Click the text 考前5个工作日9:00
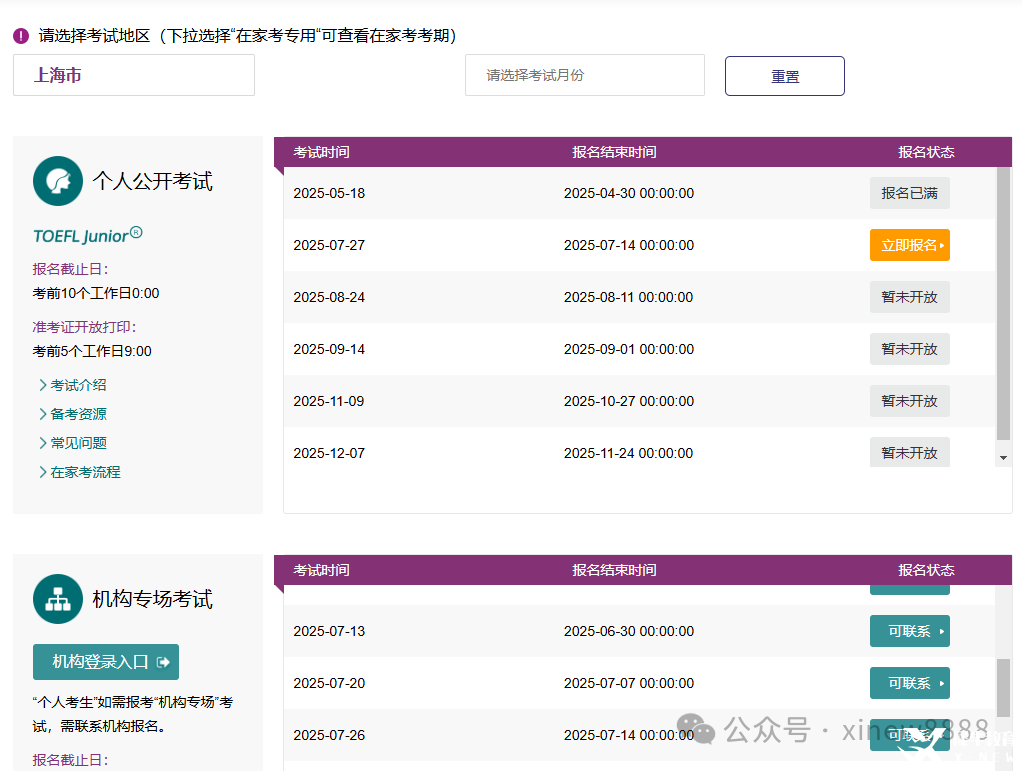 (92, 351)
